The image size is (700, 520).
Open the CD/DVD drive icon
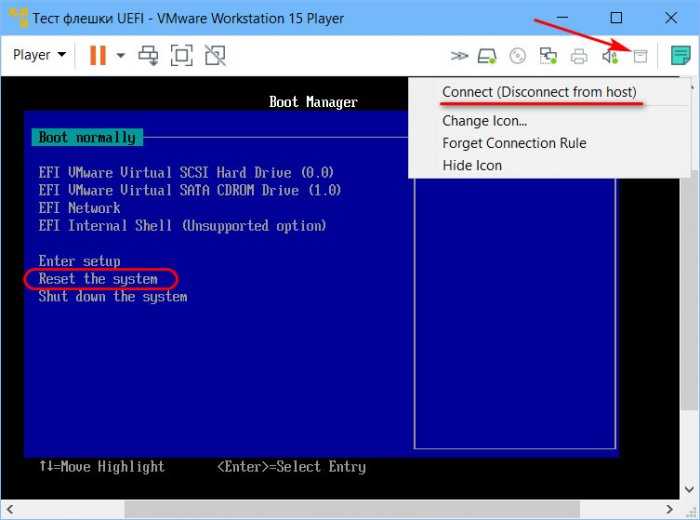pos(517,56)
